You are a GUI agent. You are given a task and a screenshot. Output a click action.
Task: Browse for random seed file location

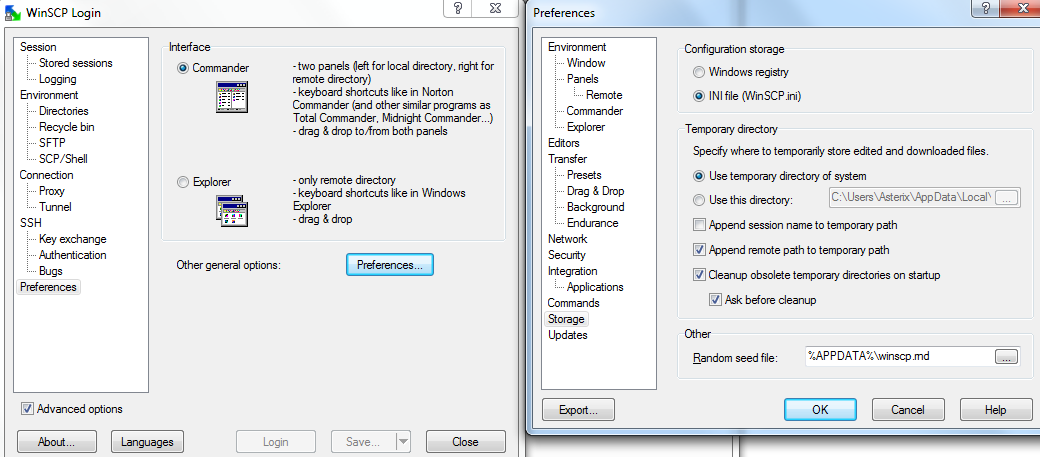(x=1006, y=357)
